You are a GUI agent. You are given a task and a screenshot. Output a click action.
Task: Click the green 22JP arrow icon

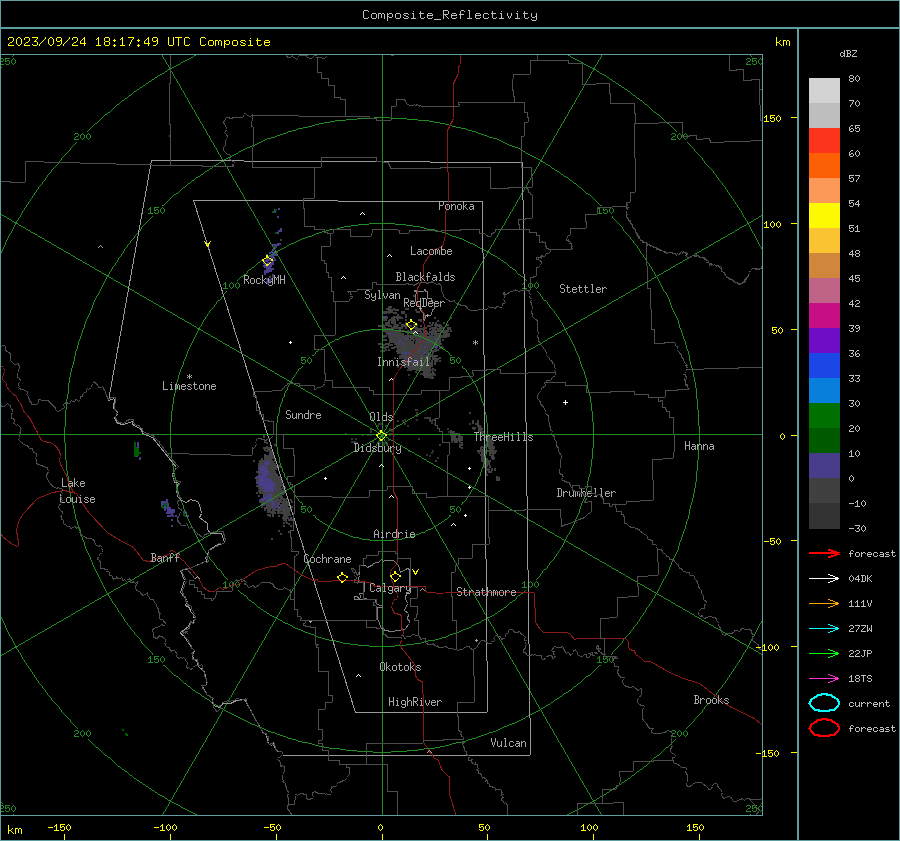(x=824, y=653)
